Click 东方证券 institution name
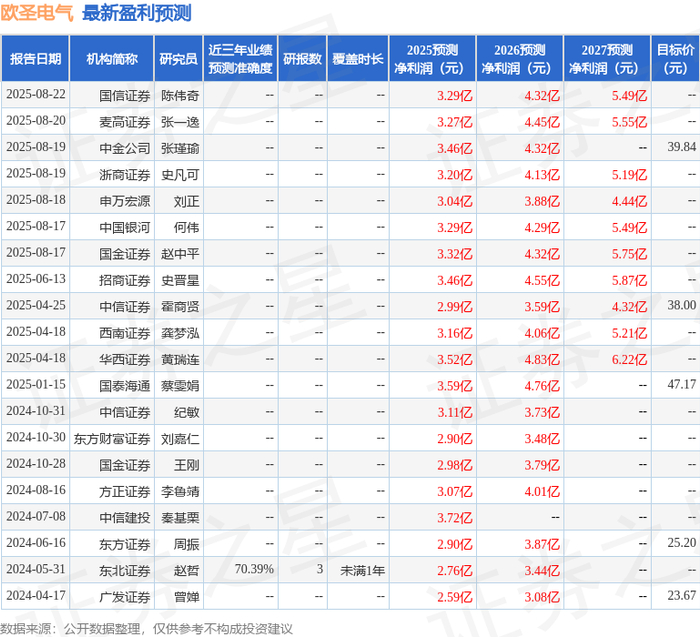Screen dimensions: 700x637 coord(125,544)
